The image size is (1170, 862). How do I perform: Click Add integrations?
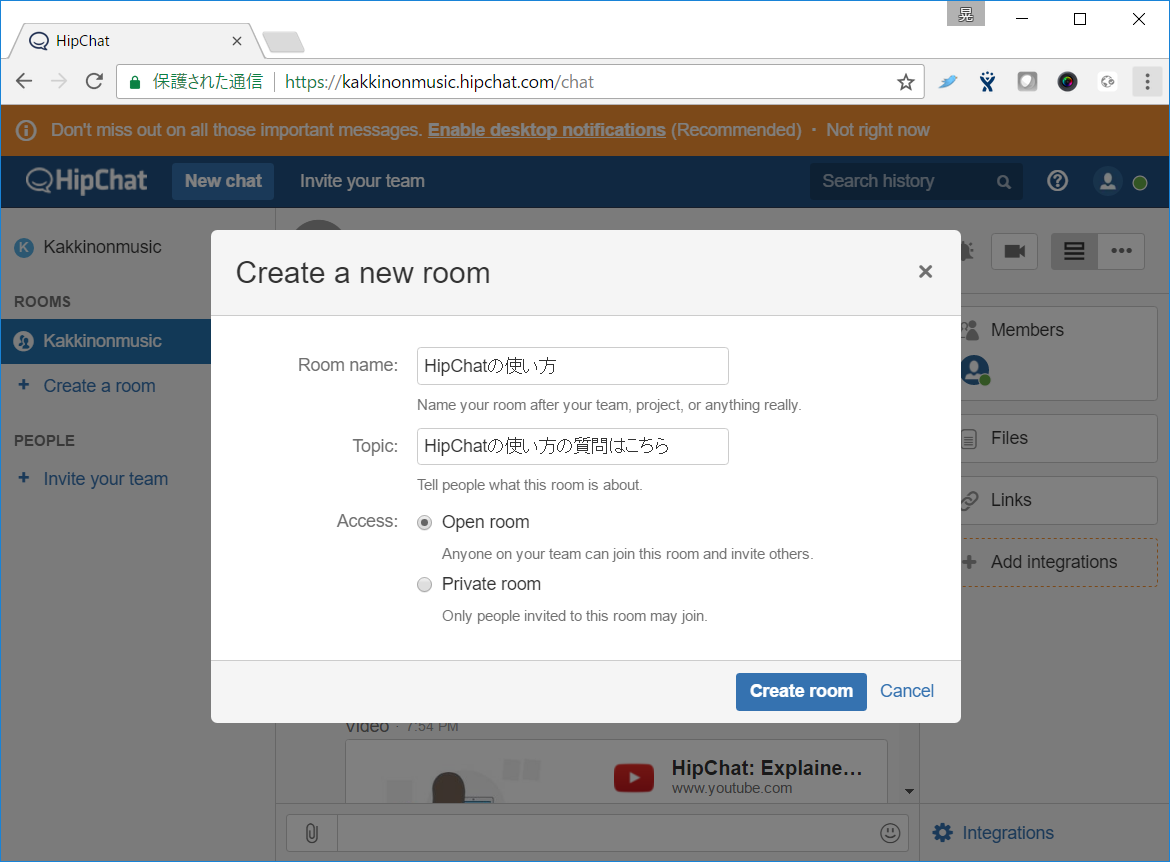click(1059, 562)
